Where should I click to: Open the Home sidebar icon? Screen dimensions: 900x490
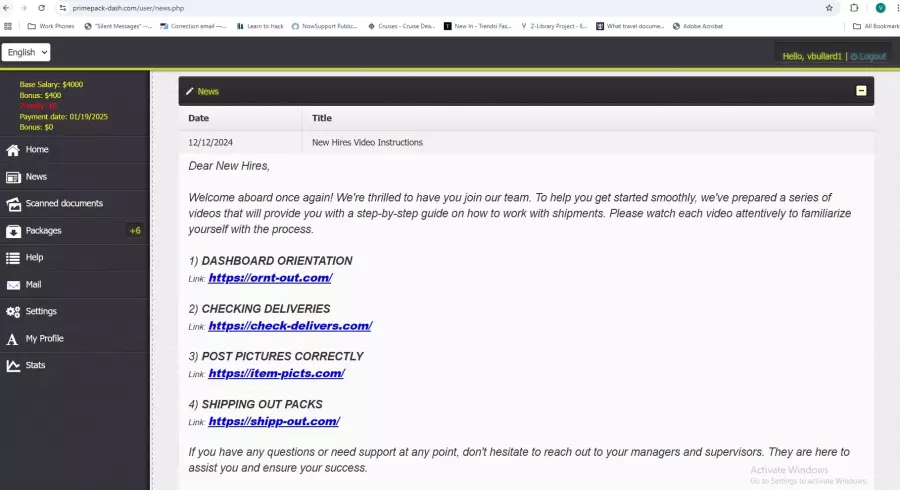coord(13,150)
